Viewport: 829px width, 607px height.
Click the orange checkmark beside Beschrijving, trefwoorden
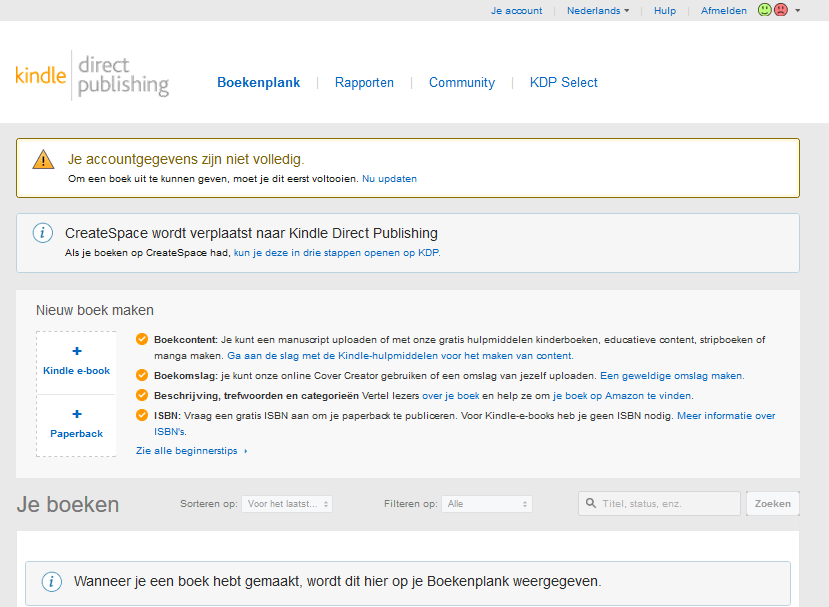pos(142,396)
